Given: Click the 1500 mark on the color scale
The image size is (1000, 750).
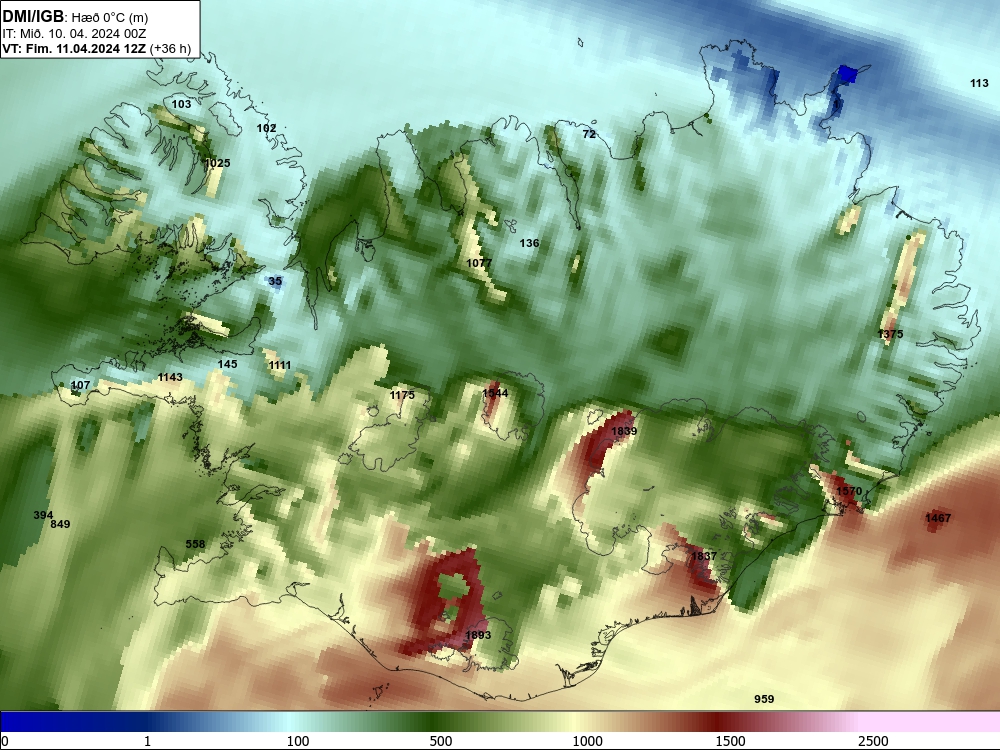Looking at the screenshot, I should click(730, 741).
